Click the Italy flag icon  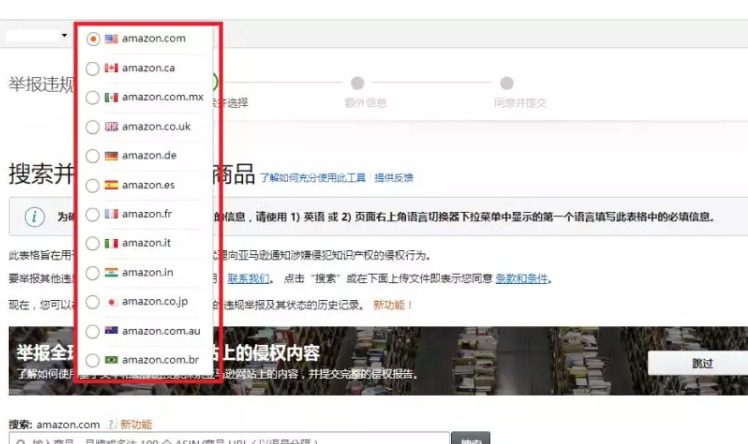pos(111,243)
